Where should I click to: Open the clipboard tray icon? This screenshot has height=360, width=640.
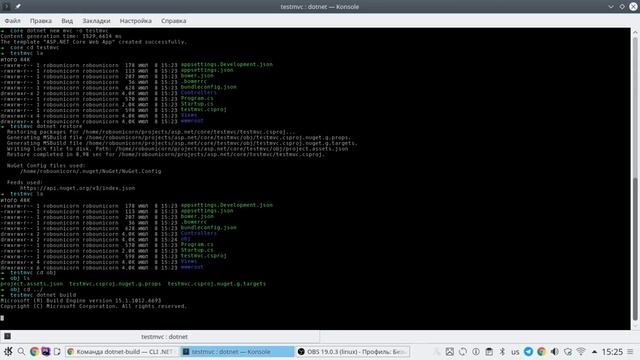(x=489, y=351)
